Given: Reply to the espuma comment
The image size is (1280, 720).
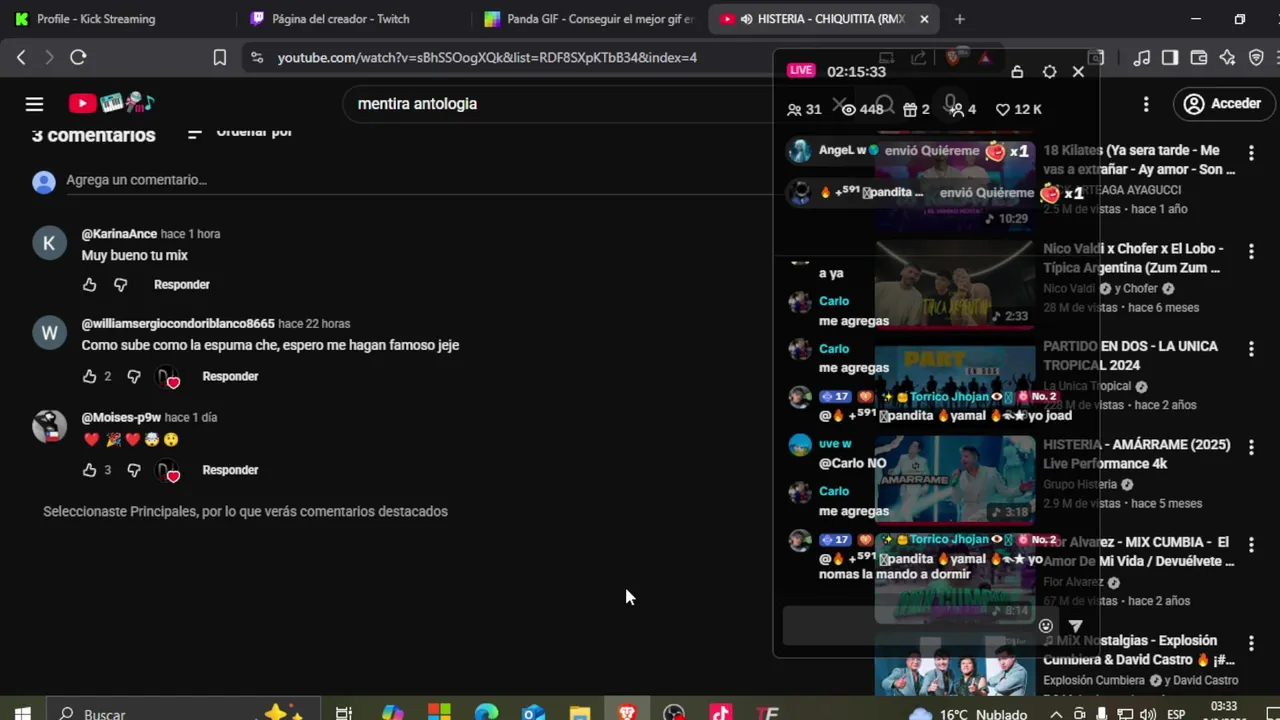Looking at the screenshot, I should pyautogui.click(x=230, y=377).
